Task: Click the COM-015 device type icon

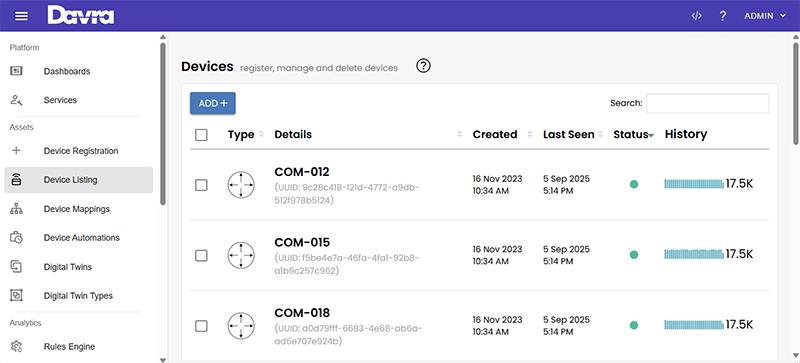Action: coord(241,255)
